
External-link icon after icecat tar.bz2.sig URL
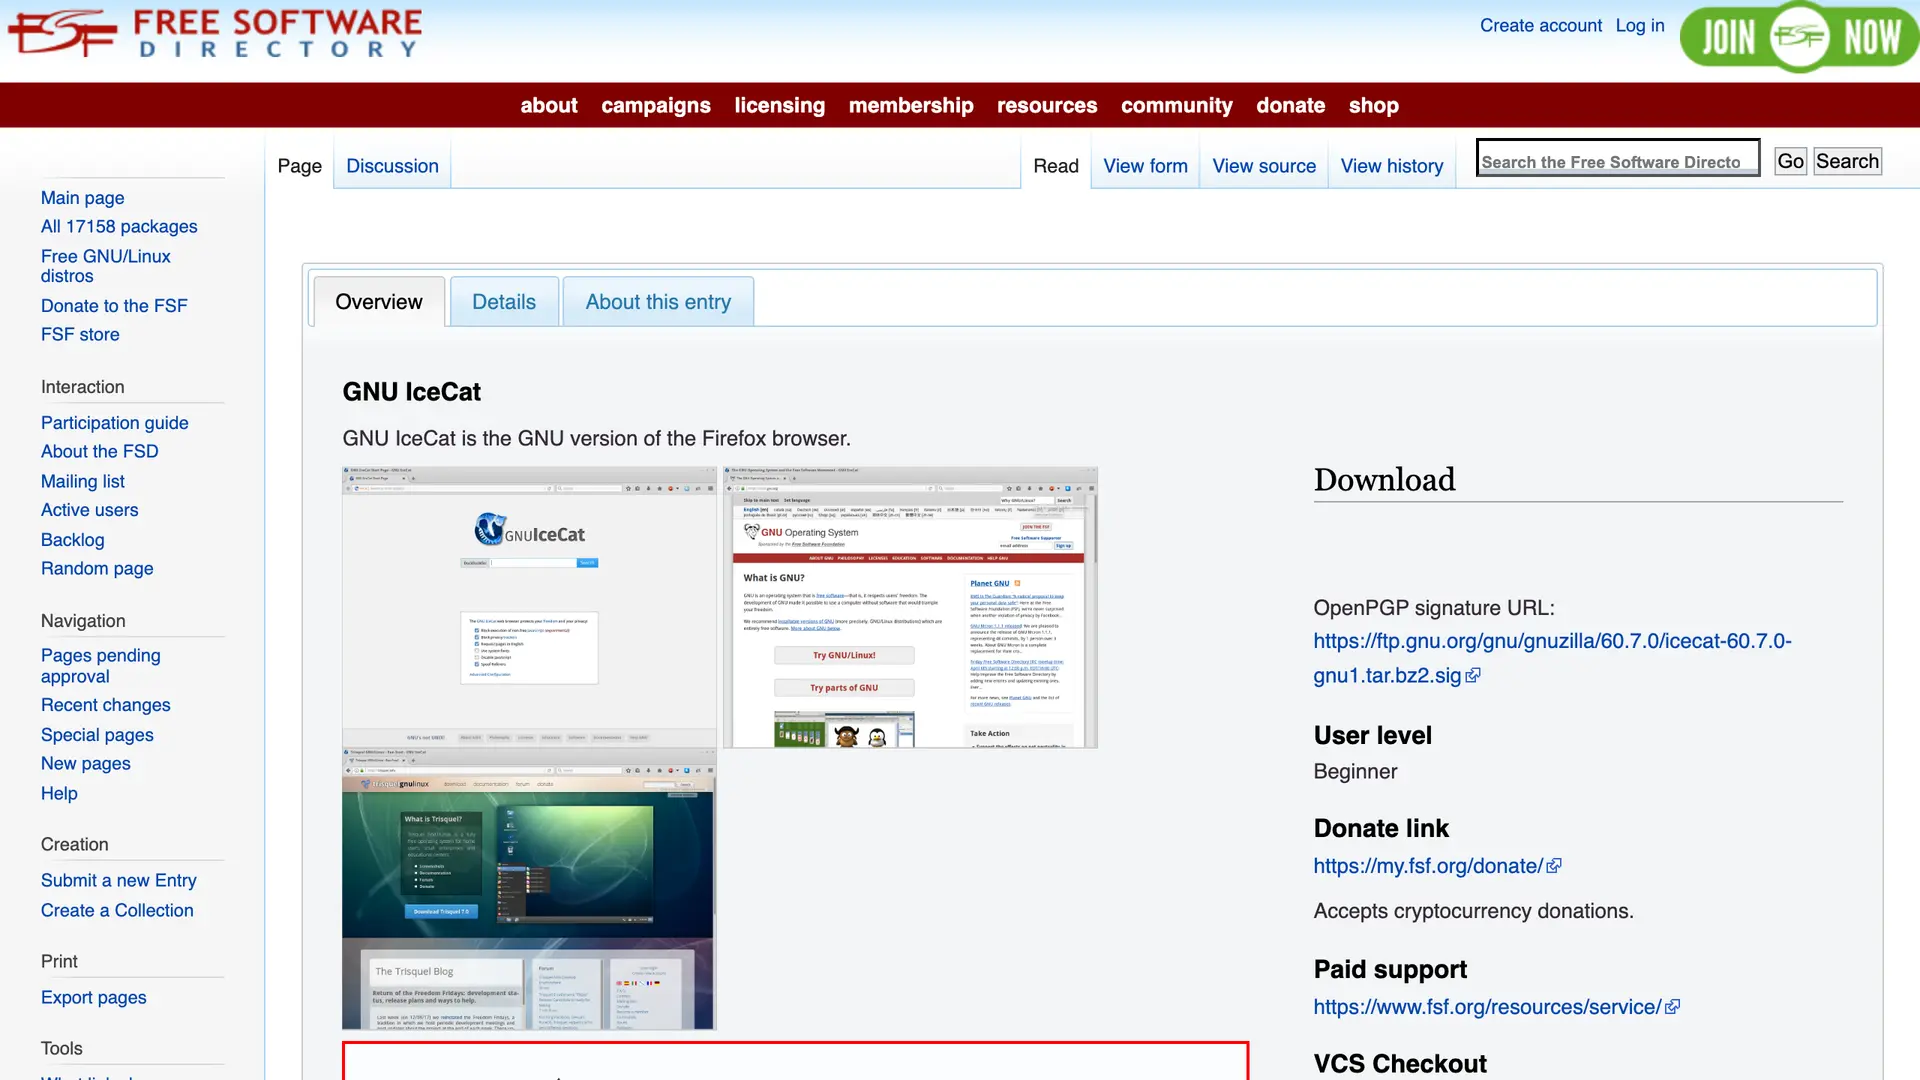click(x=1473, y=677)
